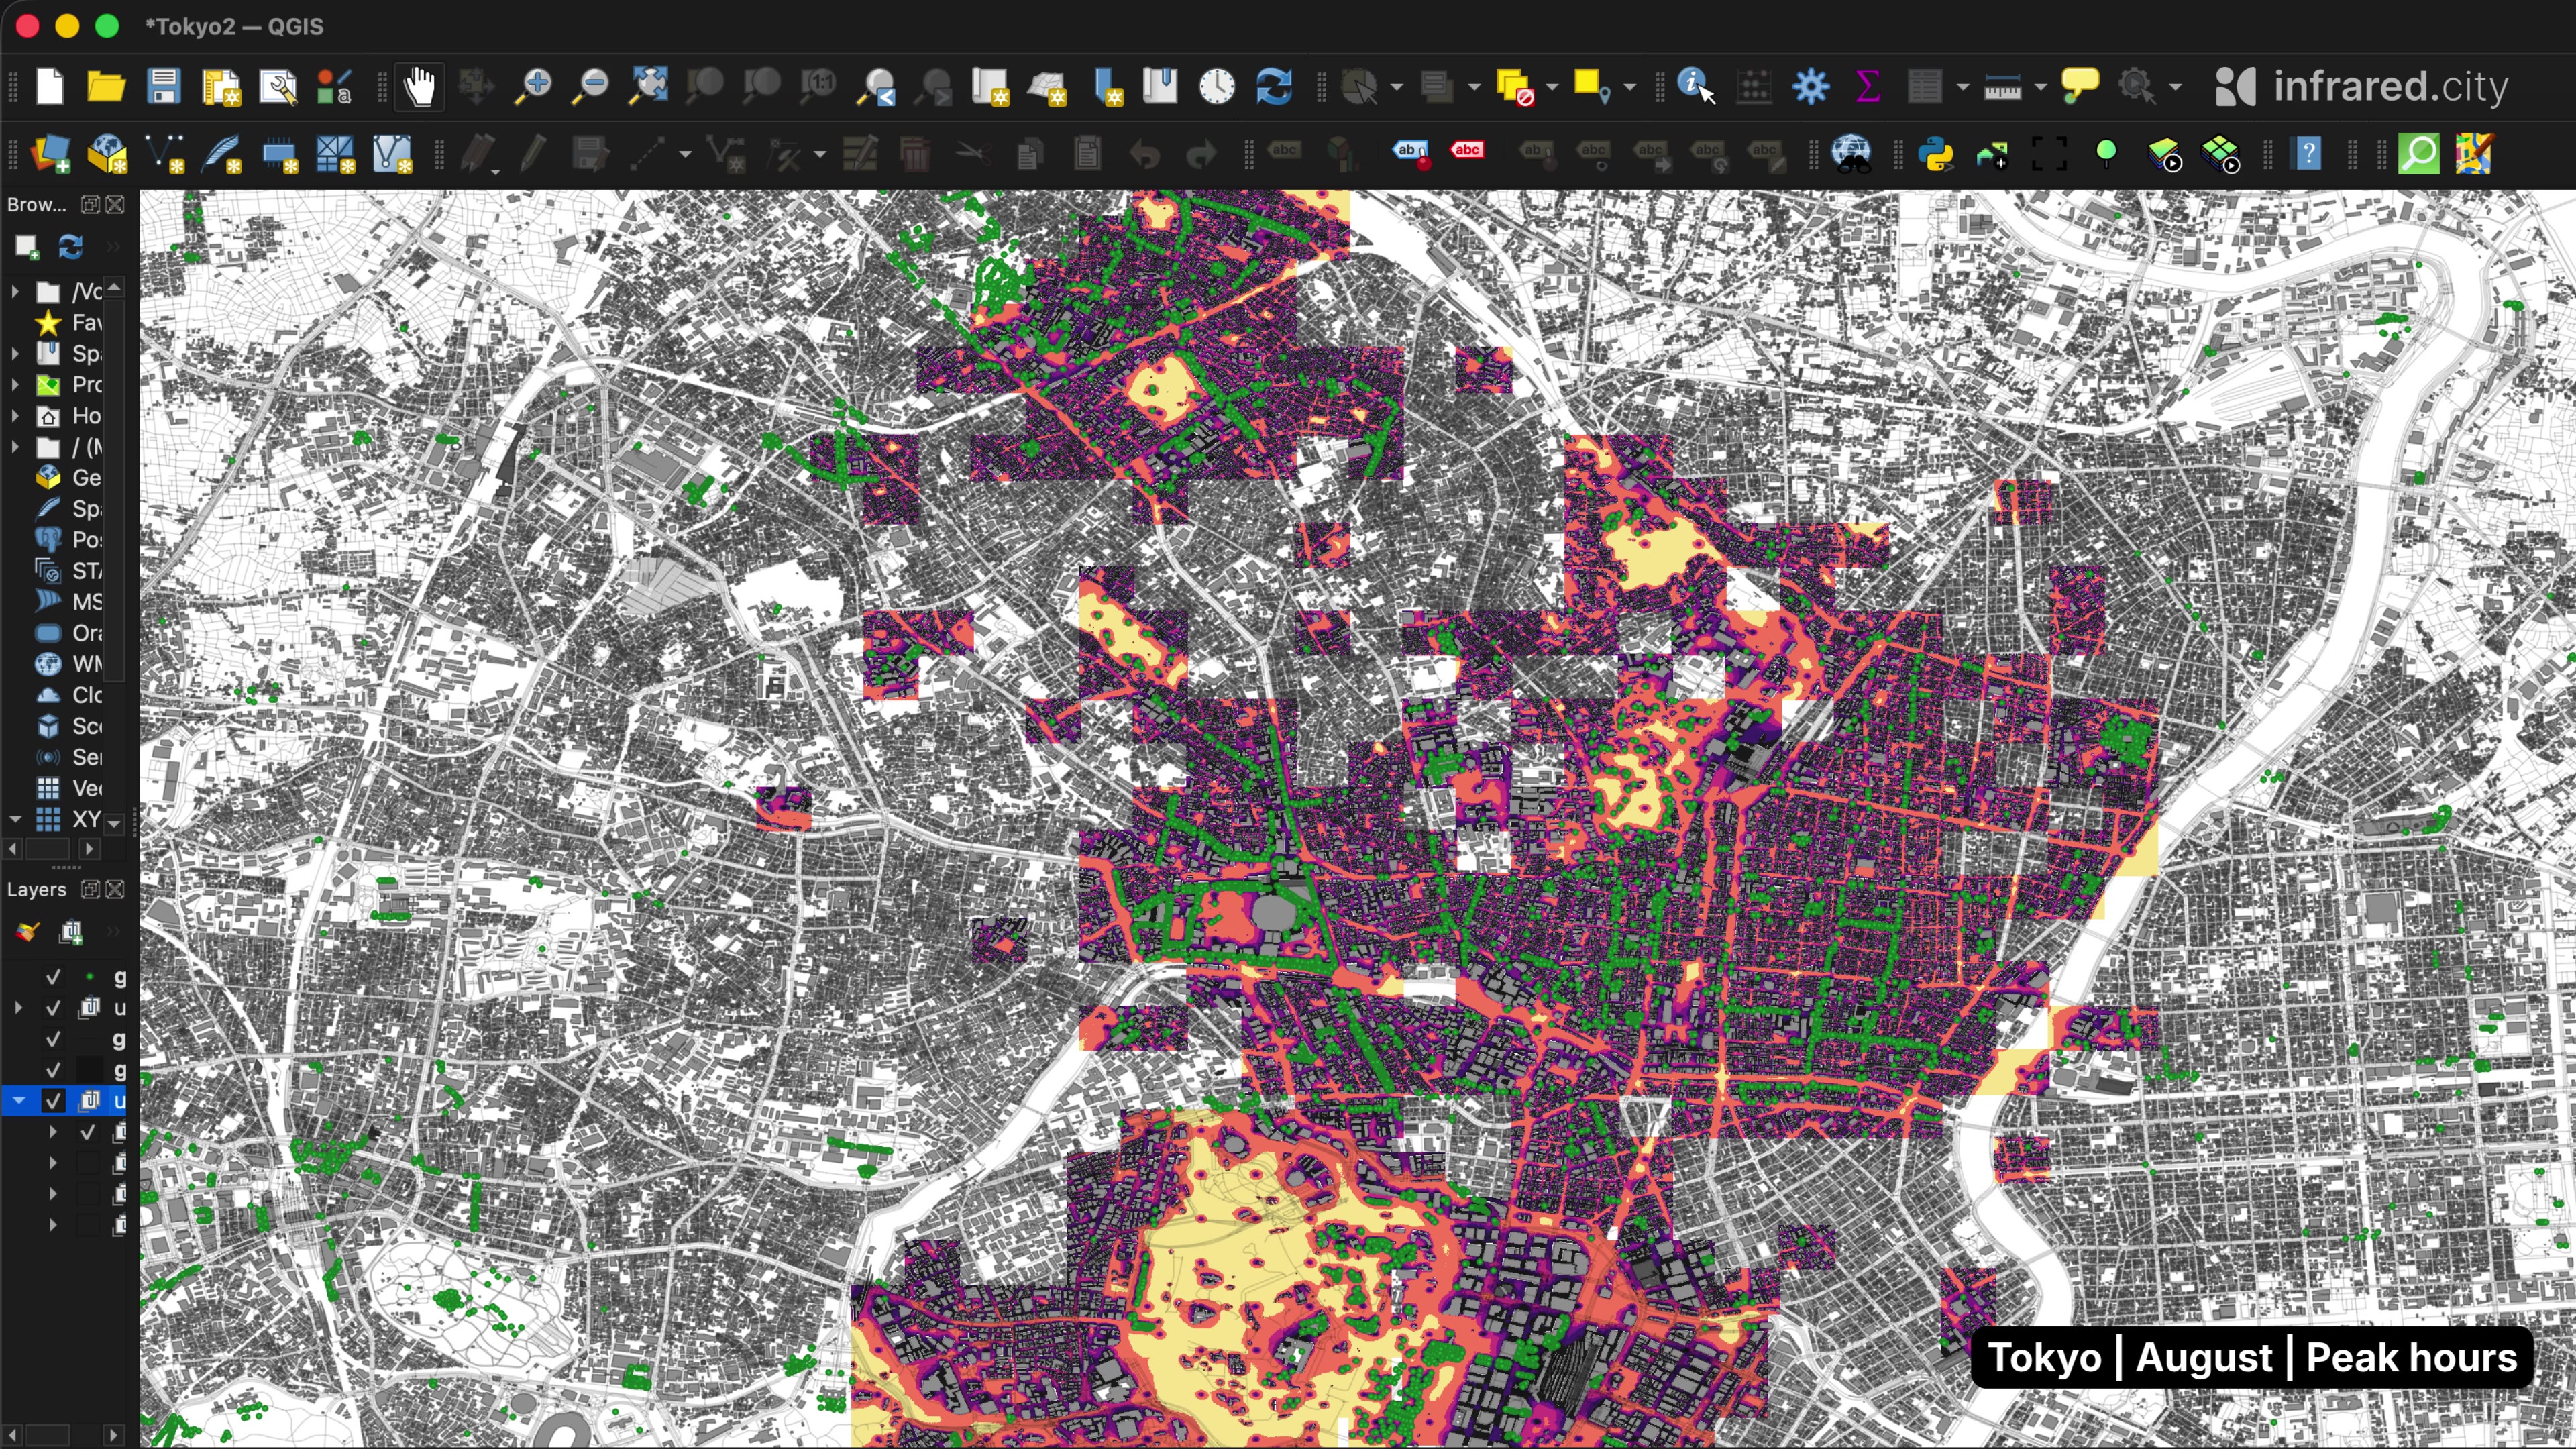This screenshot has height=1449, width=2576.
Task: Open attribute table dropdown arrow
Action: [x=1962, y=87]
